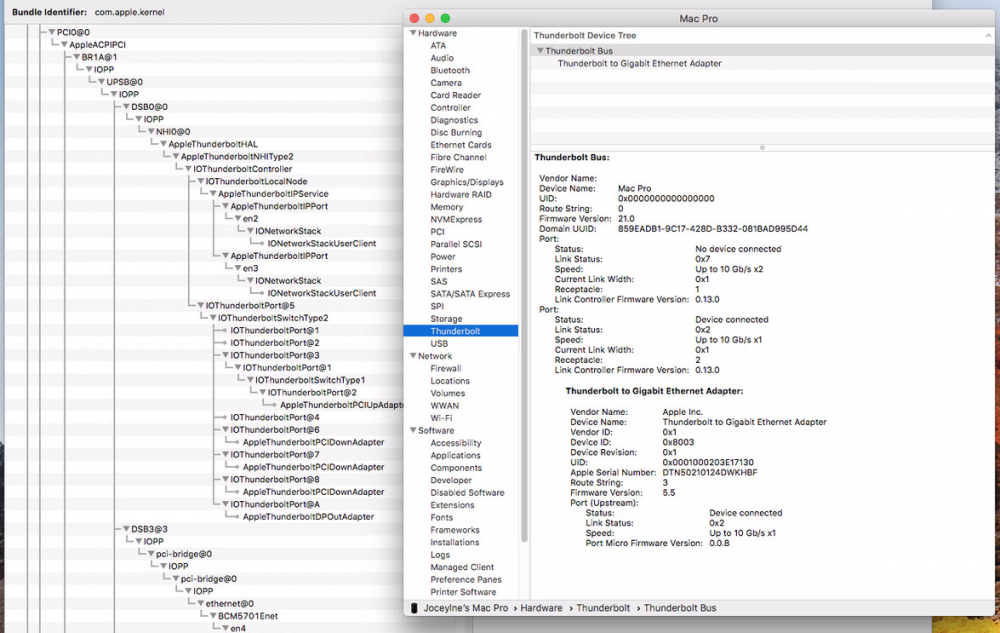
Task: Select USB in the Hardware list
Action: tap(439, 344)
